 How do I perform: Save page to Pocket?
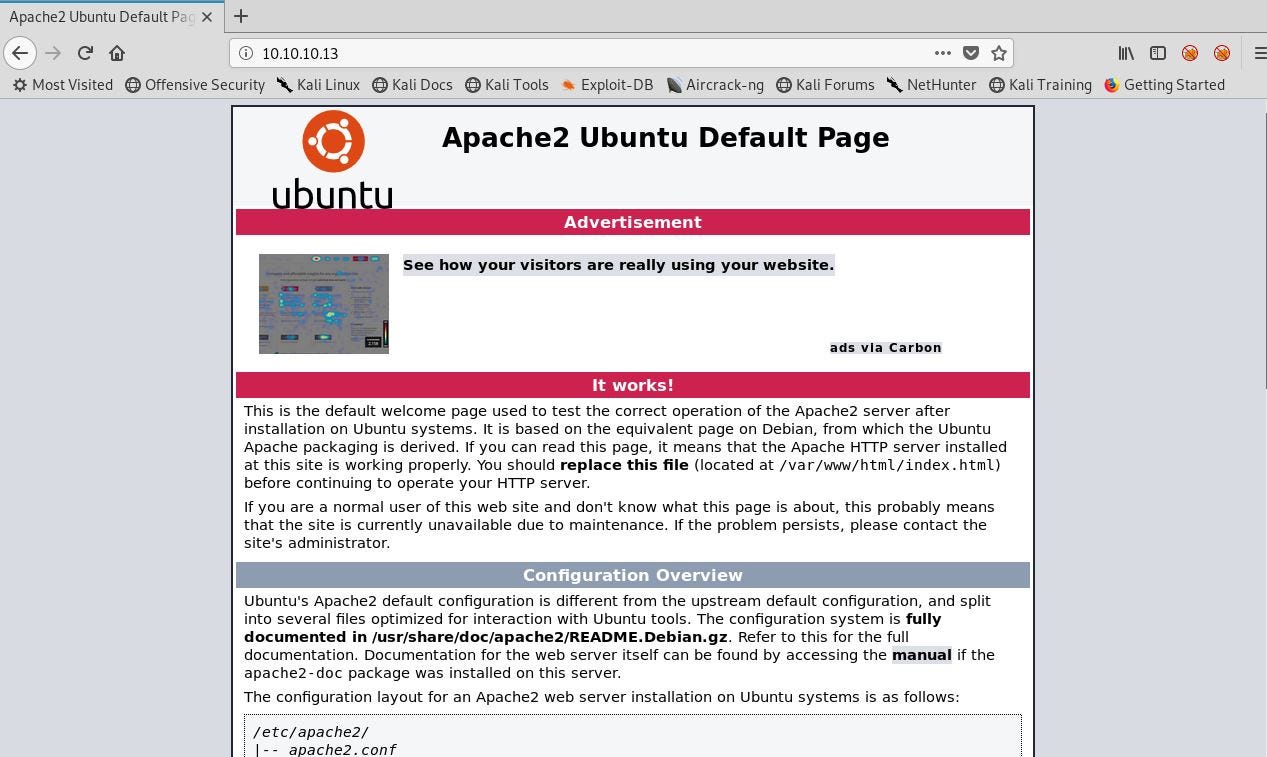pos(970,53)
